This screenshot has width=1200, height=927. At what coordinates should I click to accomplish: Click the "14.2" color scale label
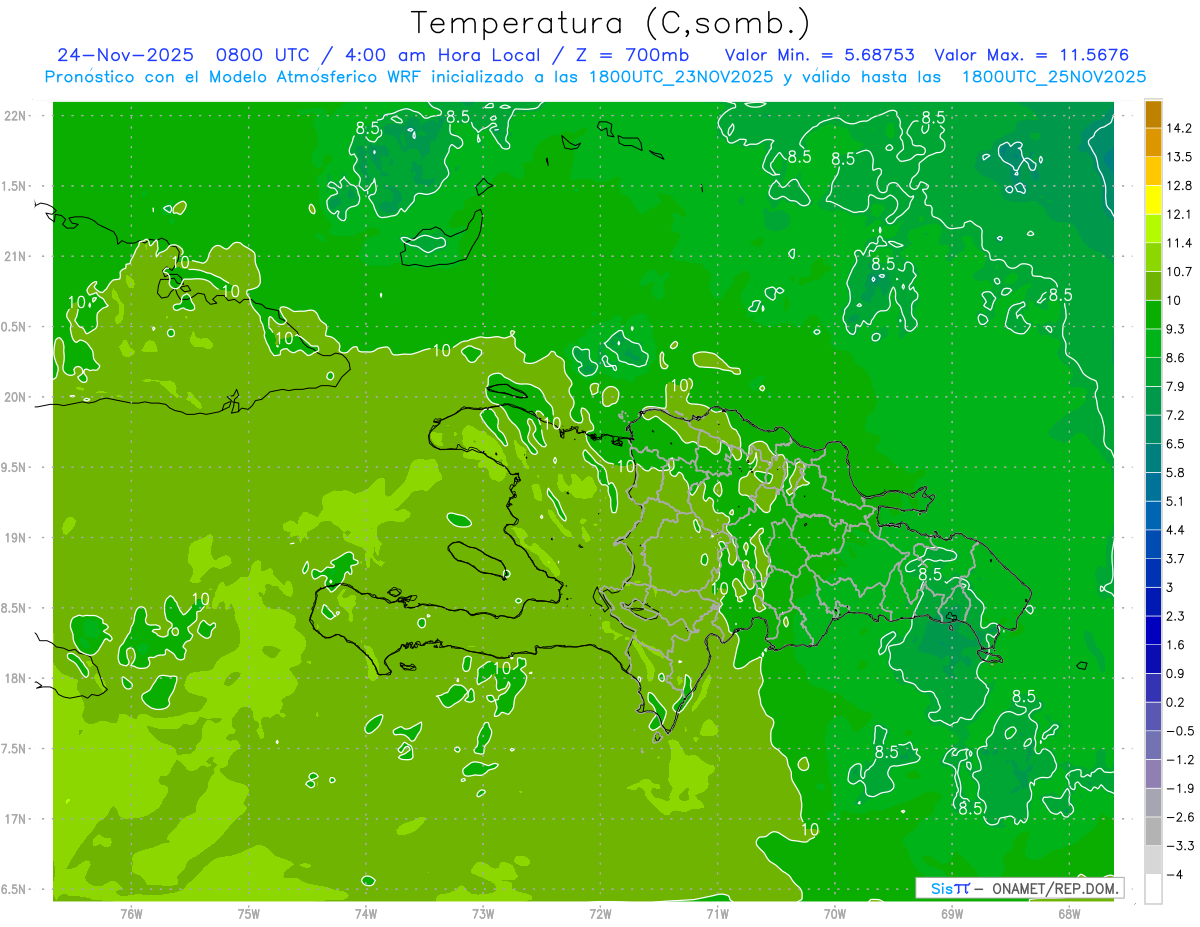1179,129
